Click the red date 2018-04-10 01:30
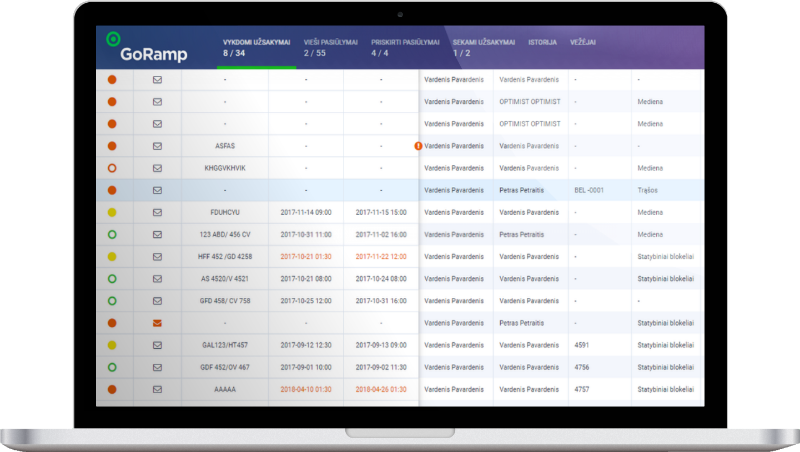The width and height of the screenshot is (800, 452). (x=306, y=389)
